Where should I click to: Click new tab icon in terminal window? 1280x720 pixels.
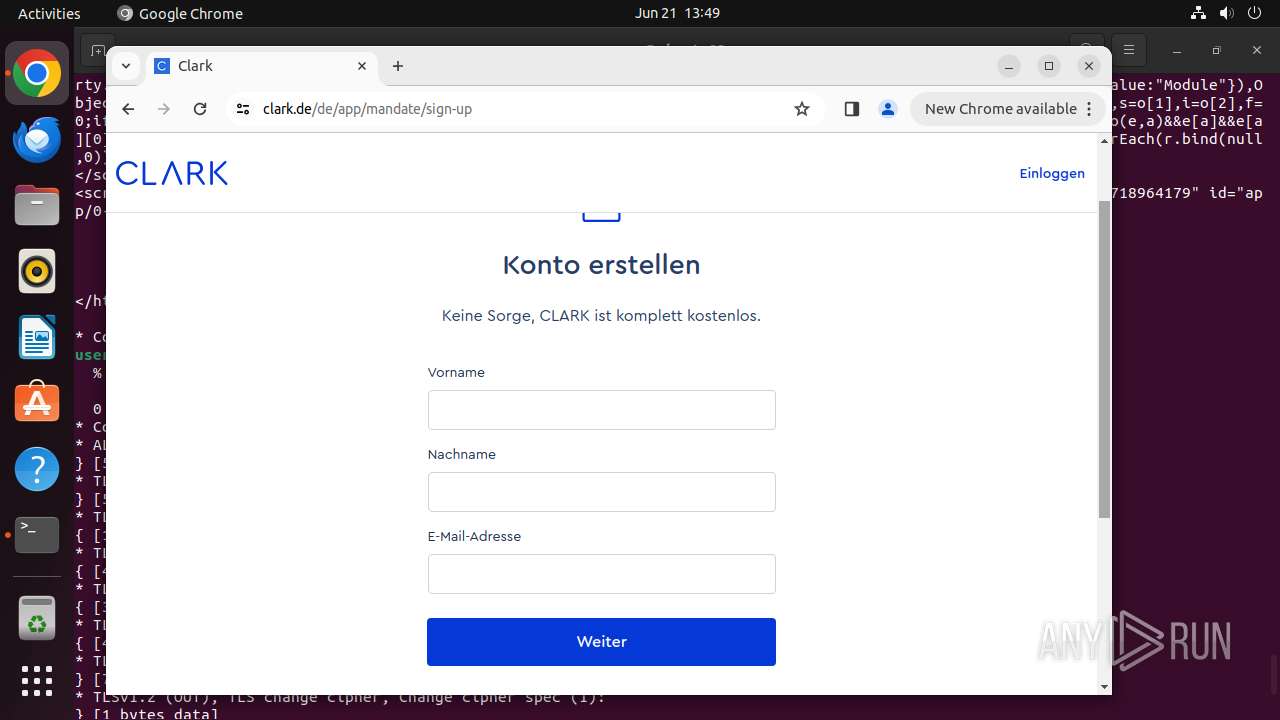[97, 49]
